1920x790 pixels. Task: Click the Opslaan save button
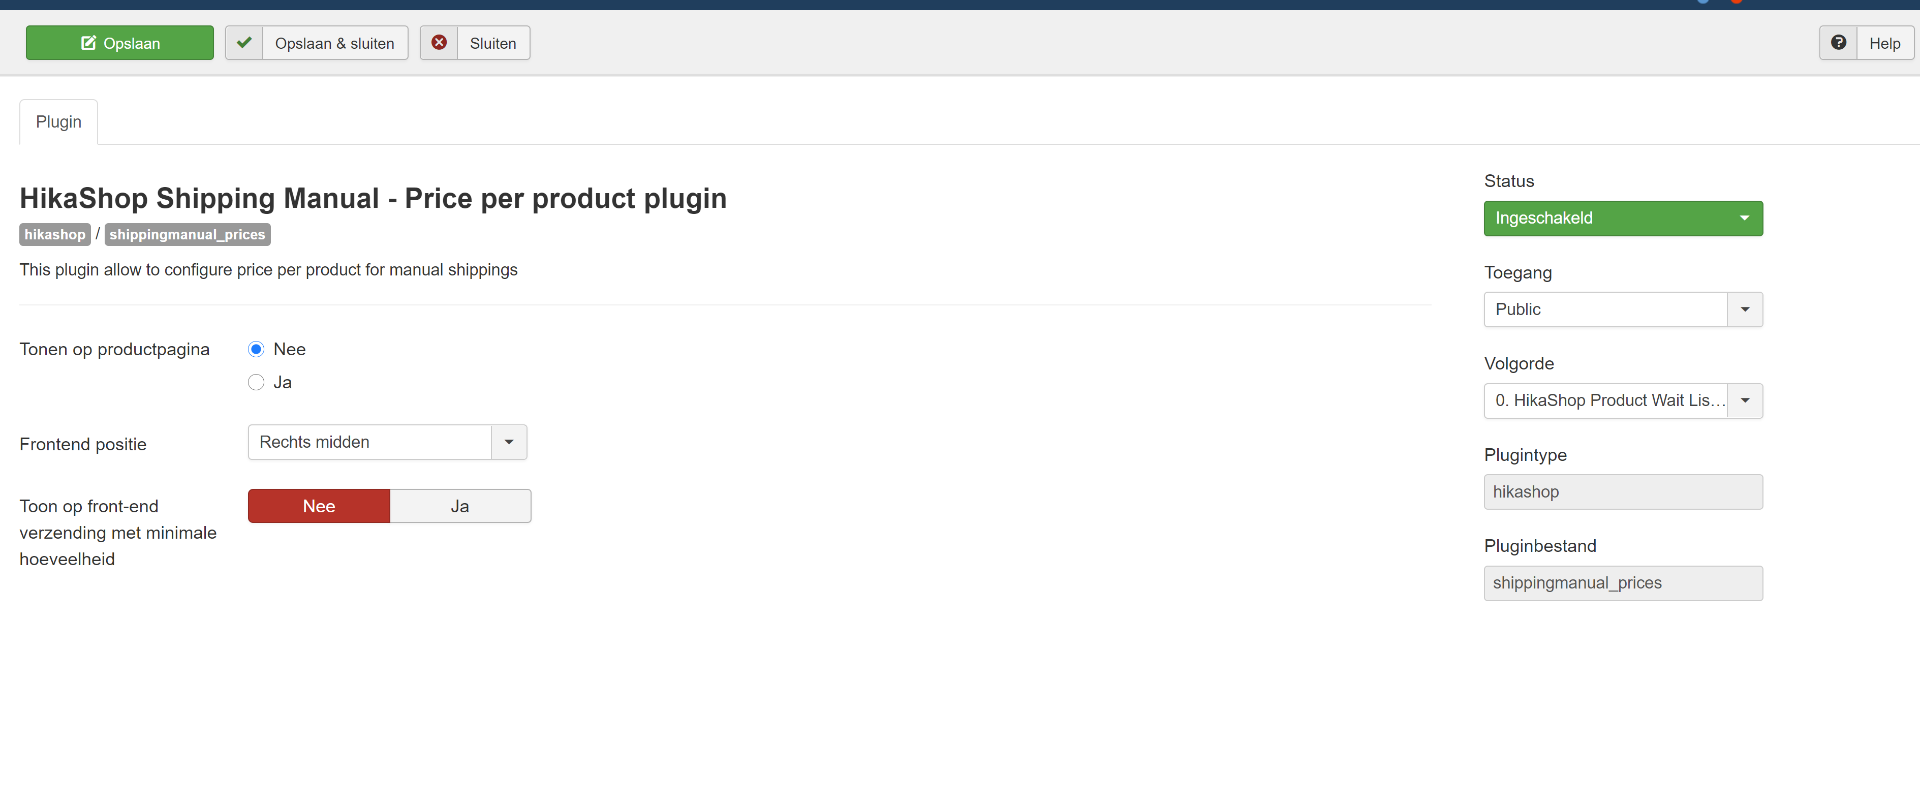(120, 43)
